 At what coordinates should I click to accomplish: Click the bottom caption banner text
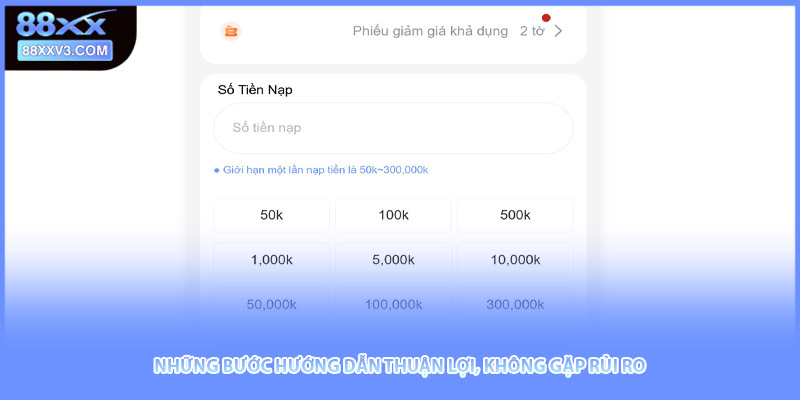tap(400, 367)
